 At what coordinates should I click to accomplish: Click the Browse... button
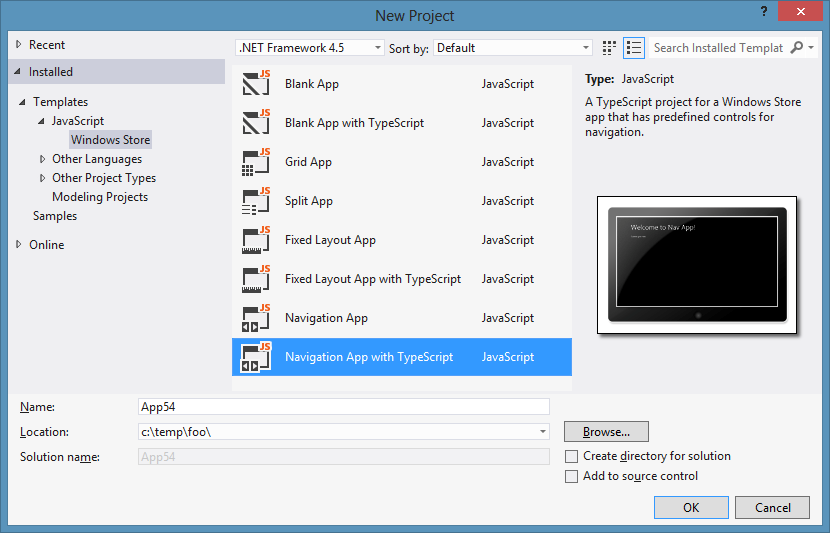tap(606, 431)
